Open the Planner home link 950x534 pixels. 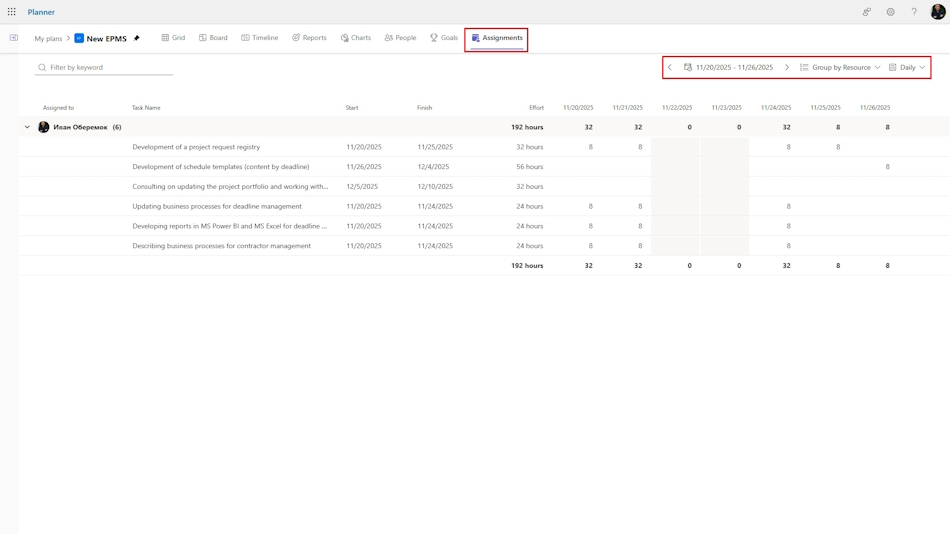pos(41,12)
